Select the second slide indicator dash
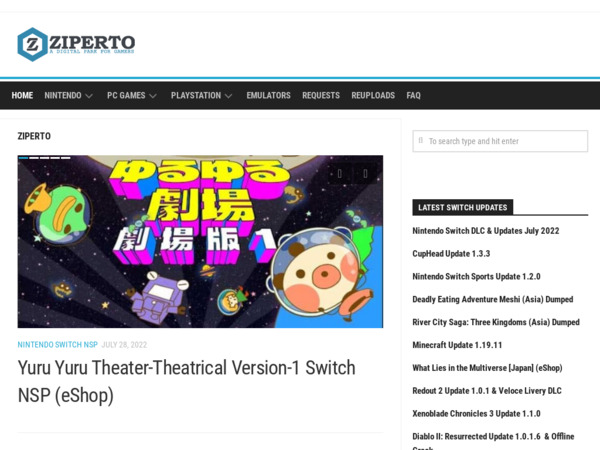Viewport: 600px width, 450px height. click(x=34, y=158)
